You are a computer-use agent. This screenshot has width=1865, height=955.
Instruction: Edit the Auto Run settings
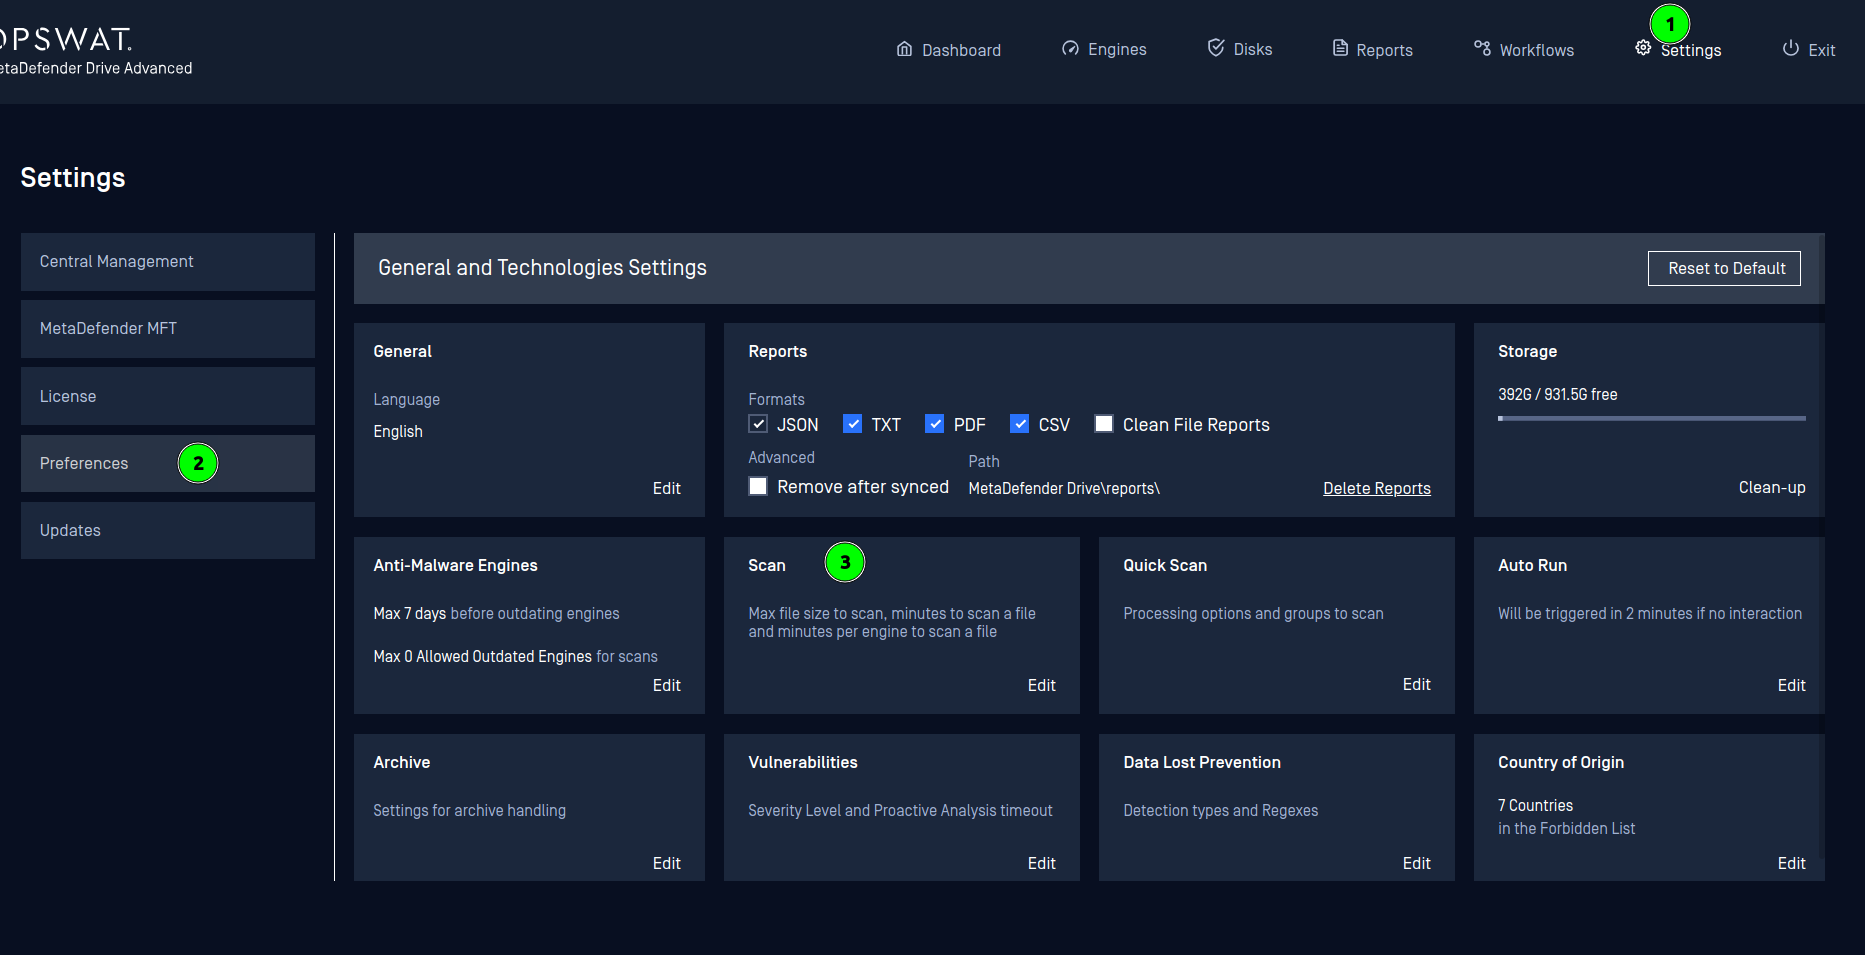pyautogui.click(x=1791, y=685)
